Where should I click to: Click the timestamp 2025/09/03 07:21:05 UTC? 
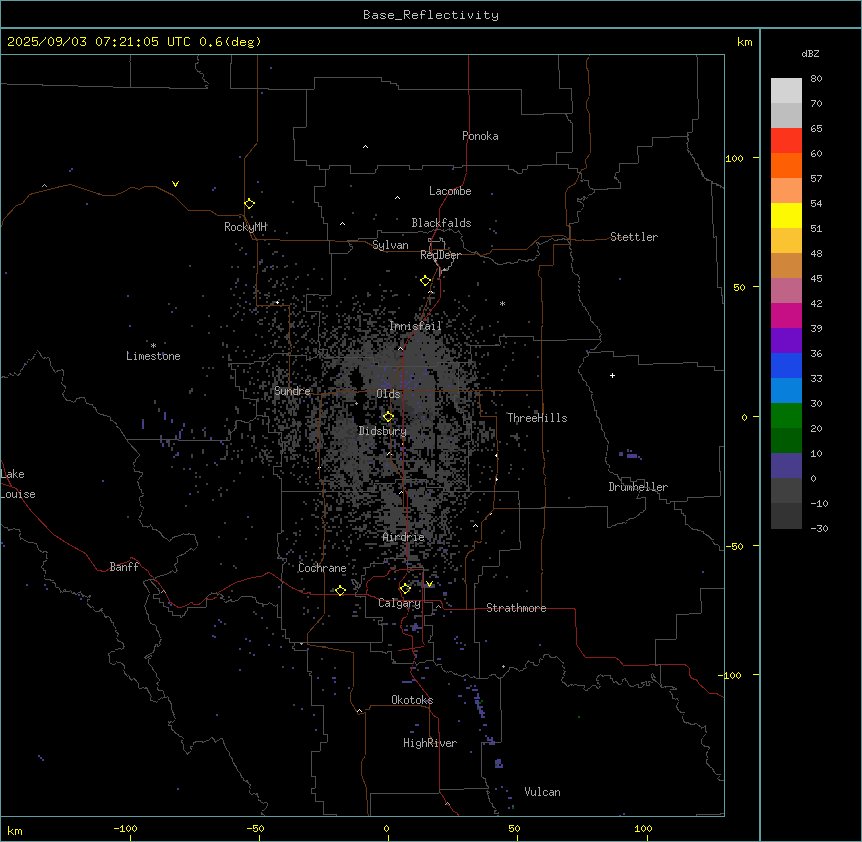point(99,42)
